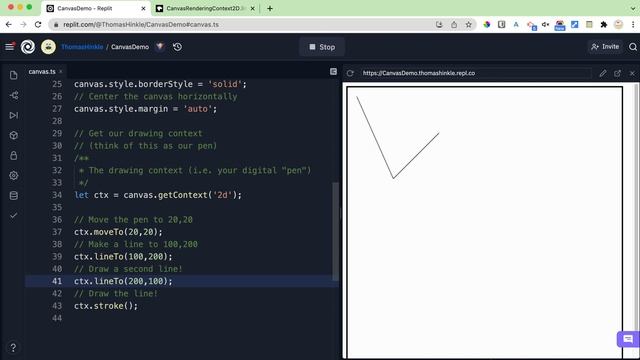Open the browser profile avatar

pos(618,24)
